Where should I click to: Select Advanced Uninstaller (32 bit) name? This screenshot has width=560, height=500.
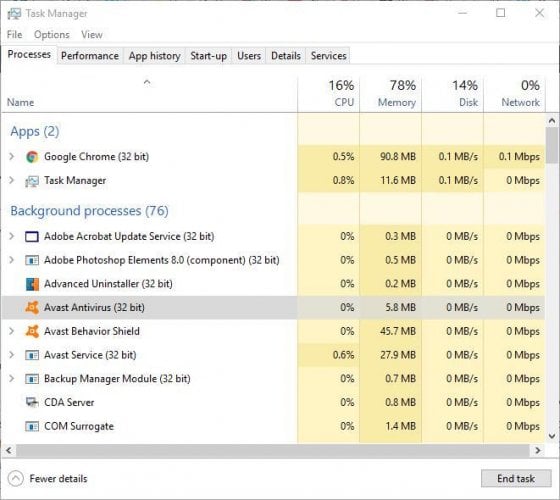[108, 284]
